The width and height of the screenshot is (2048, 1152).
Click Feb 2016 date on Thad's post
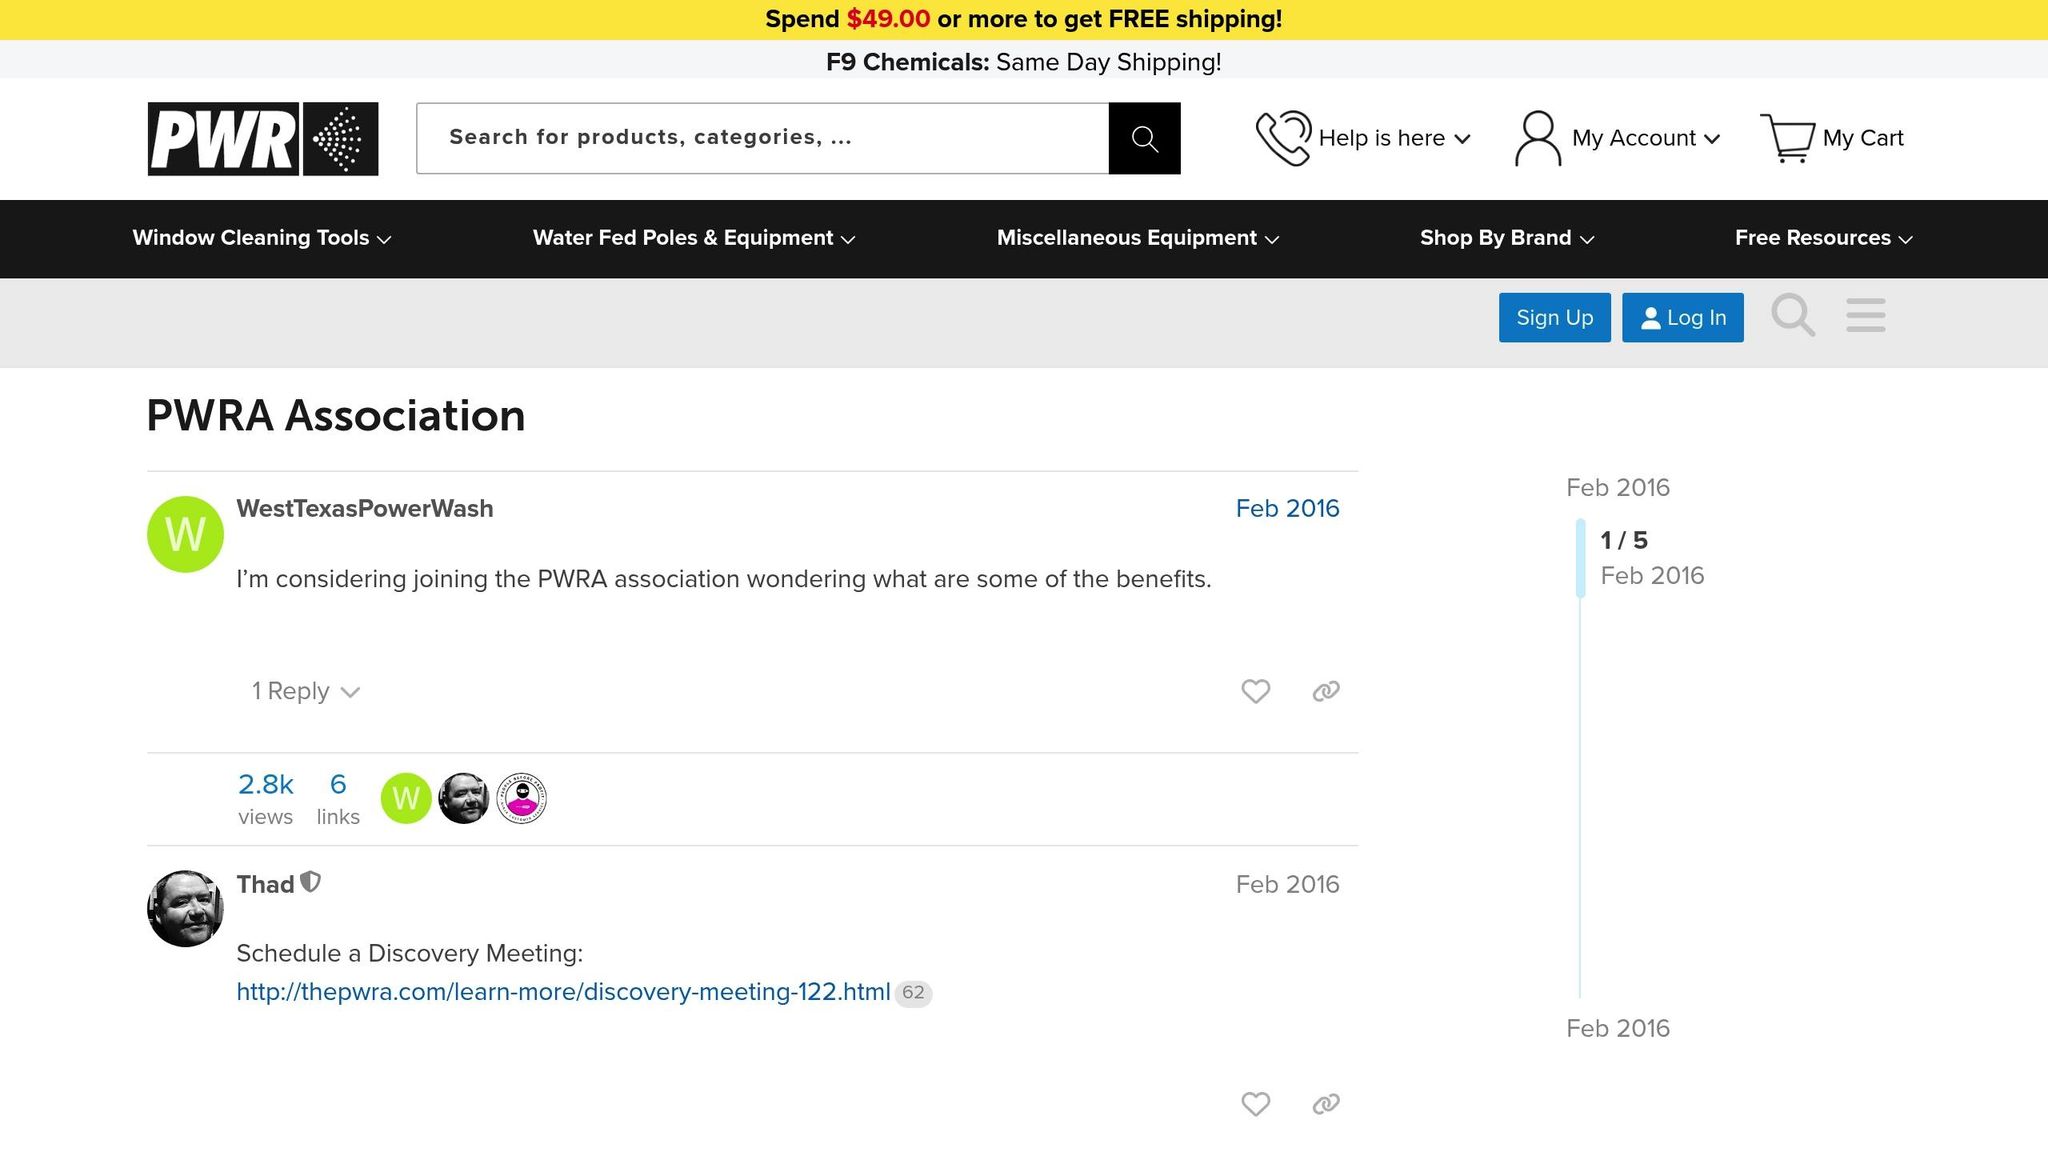click(x=1287, y=884)
